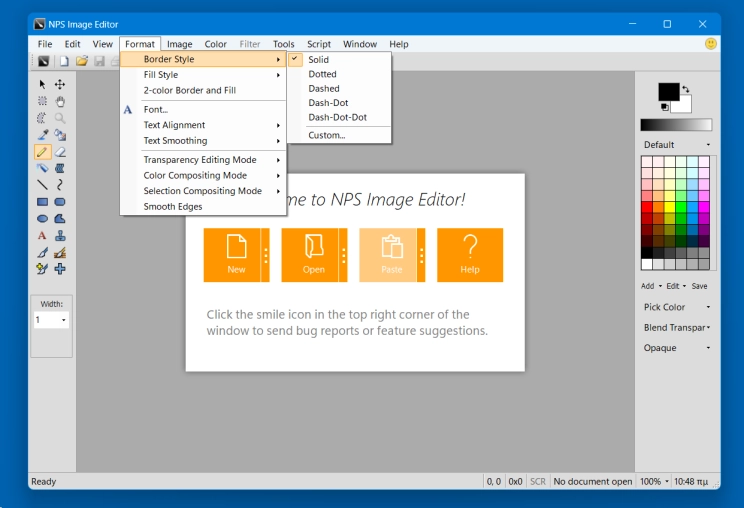Select the Clone stamp tool
This screenshot has height=508, width=744.
(x=60, y=236)
